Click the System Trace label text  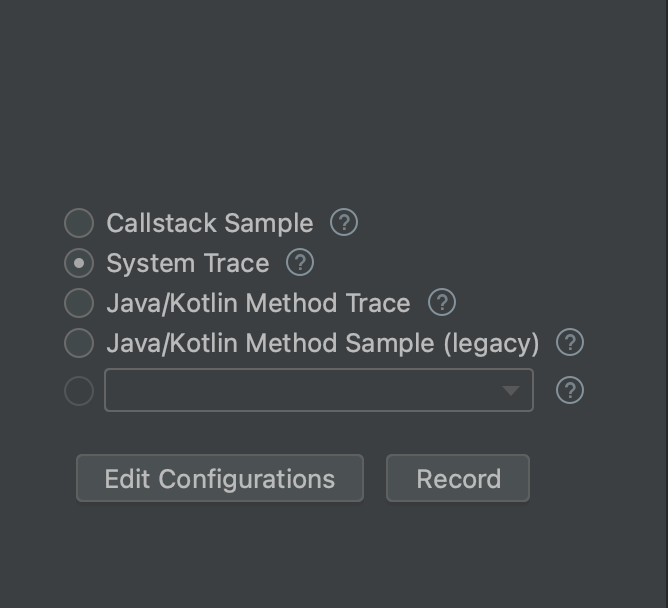pyautogui.click(x=188, y=263)
